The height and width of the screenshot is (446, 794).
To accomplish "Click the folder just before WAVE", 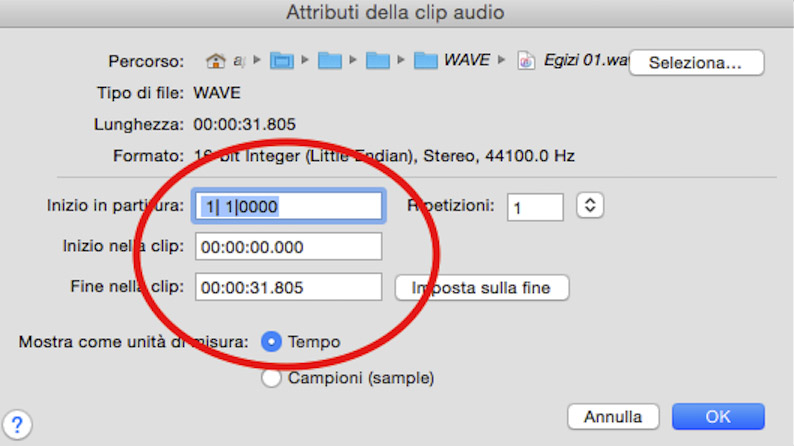I will point(378,61).
